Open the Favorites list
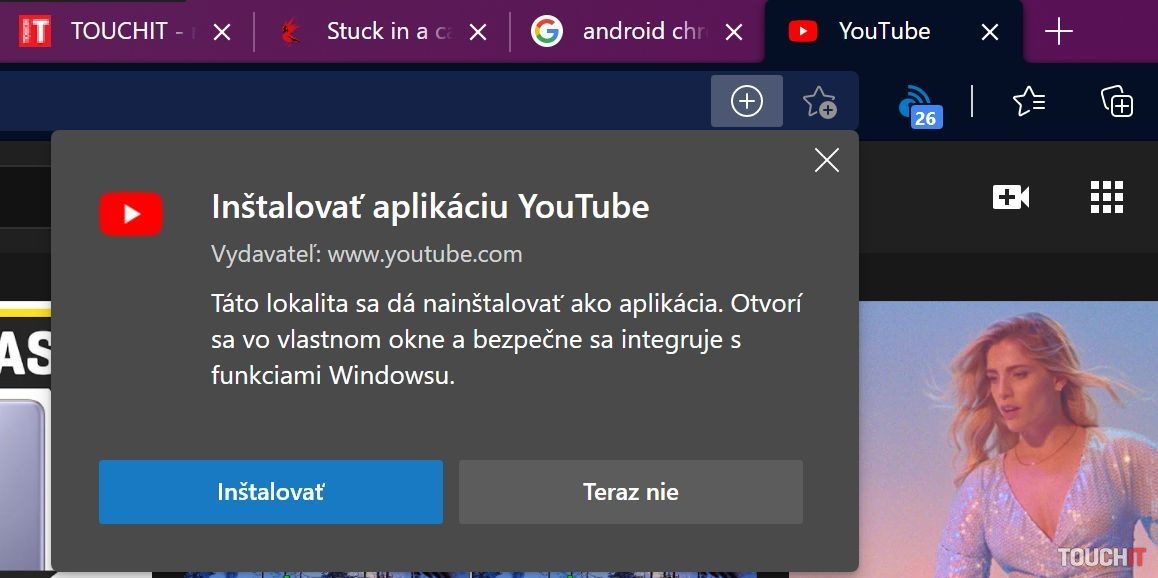This screenshot has height=578, width=1158. pos(1028,101)
